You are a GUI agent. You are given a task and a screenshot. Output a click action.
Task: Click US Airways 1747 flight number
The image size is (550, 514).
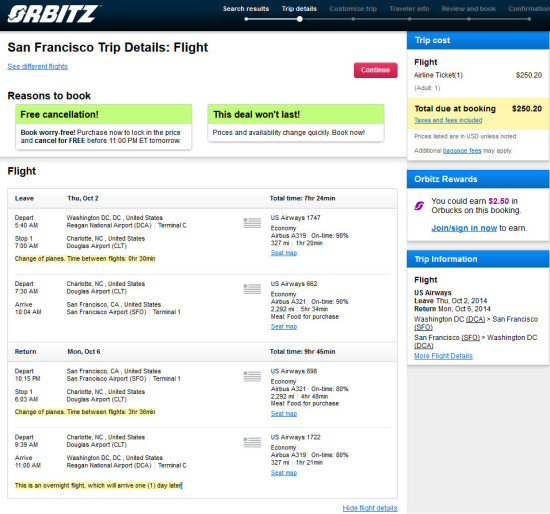click(x=295, y=218)
